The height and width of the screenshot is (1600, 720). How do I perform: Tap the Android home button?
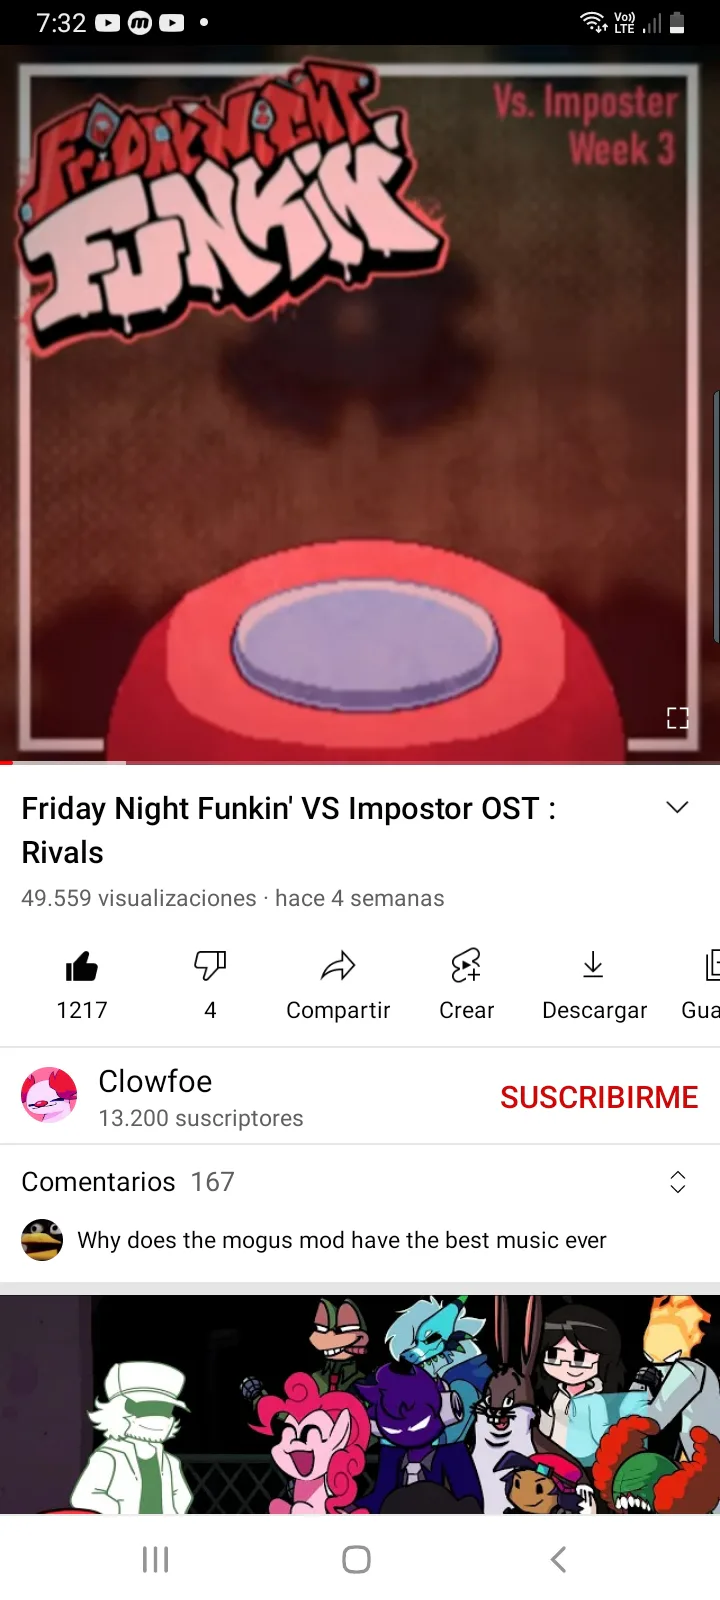point(357,1559)
